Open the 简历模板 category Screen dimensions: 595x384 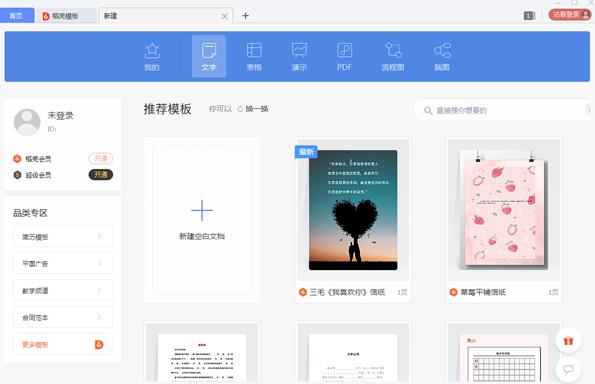pos(63,237)
